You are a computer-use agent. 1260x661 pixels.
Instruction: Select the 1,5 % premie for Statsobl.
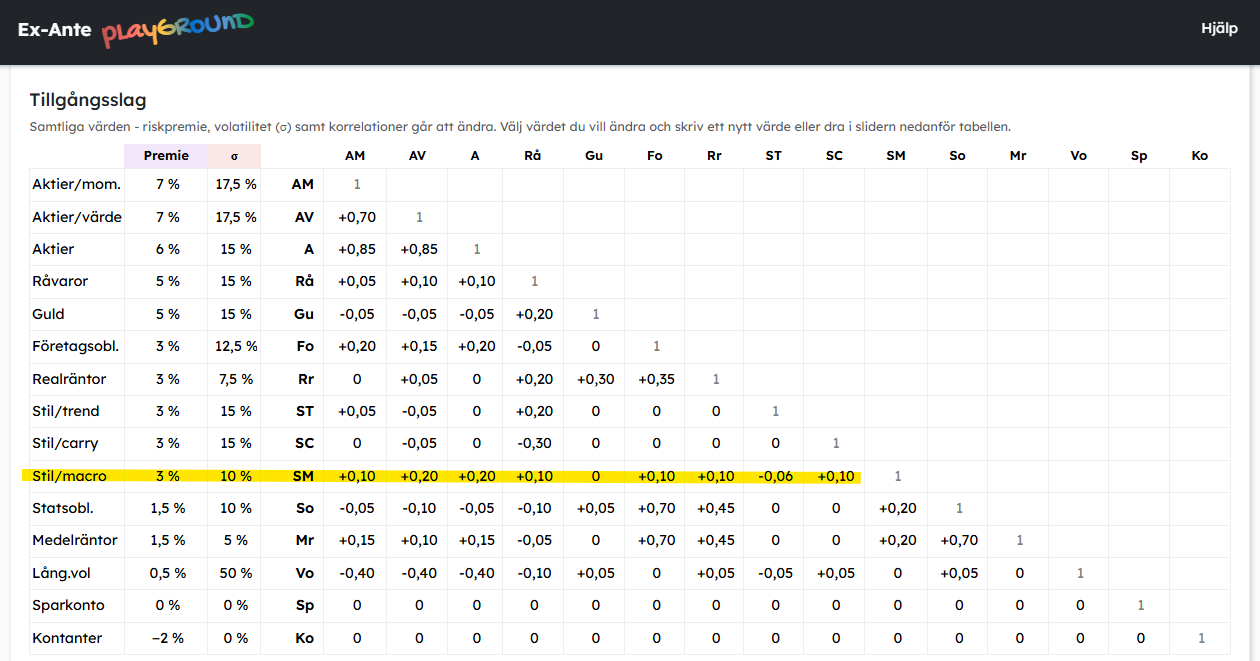point(166,508)
